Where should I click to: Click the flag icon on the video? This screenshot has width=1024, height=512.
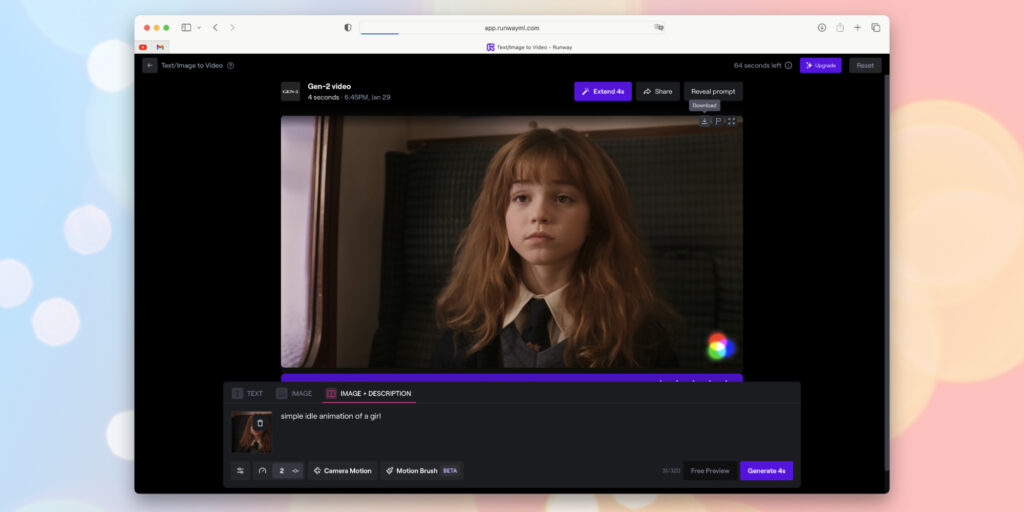coord(718,121)
